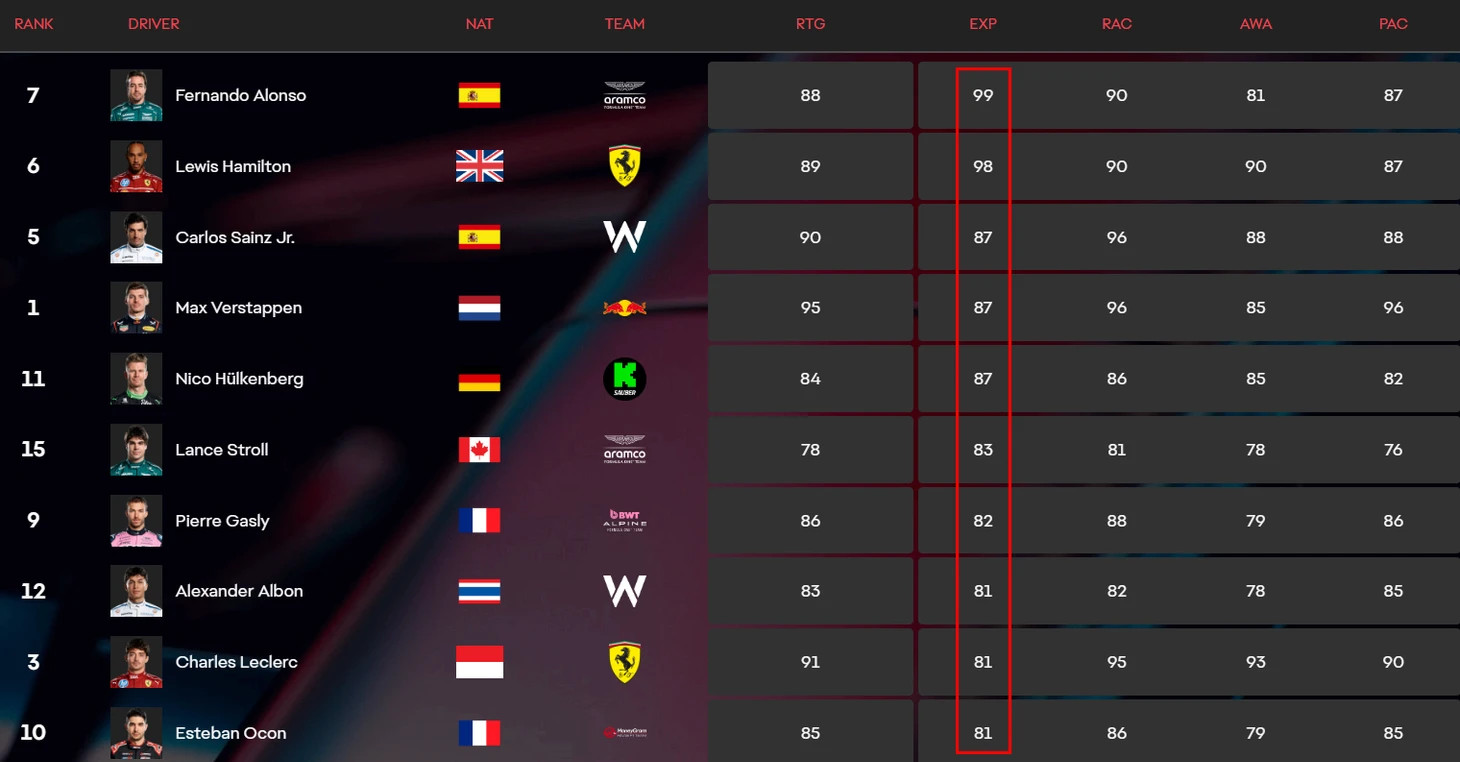Screen dimensions: 1460x762
Task: Sort the table by EXP column
Action: coord(983,24)
